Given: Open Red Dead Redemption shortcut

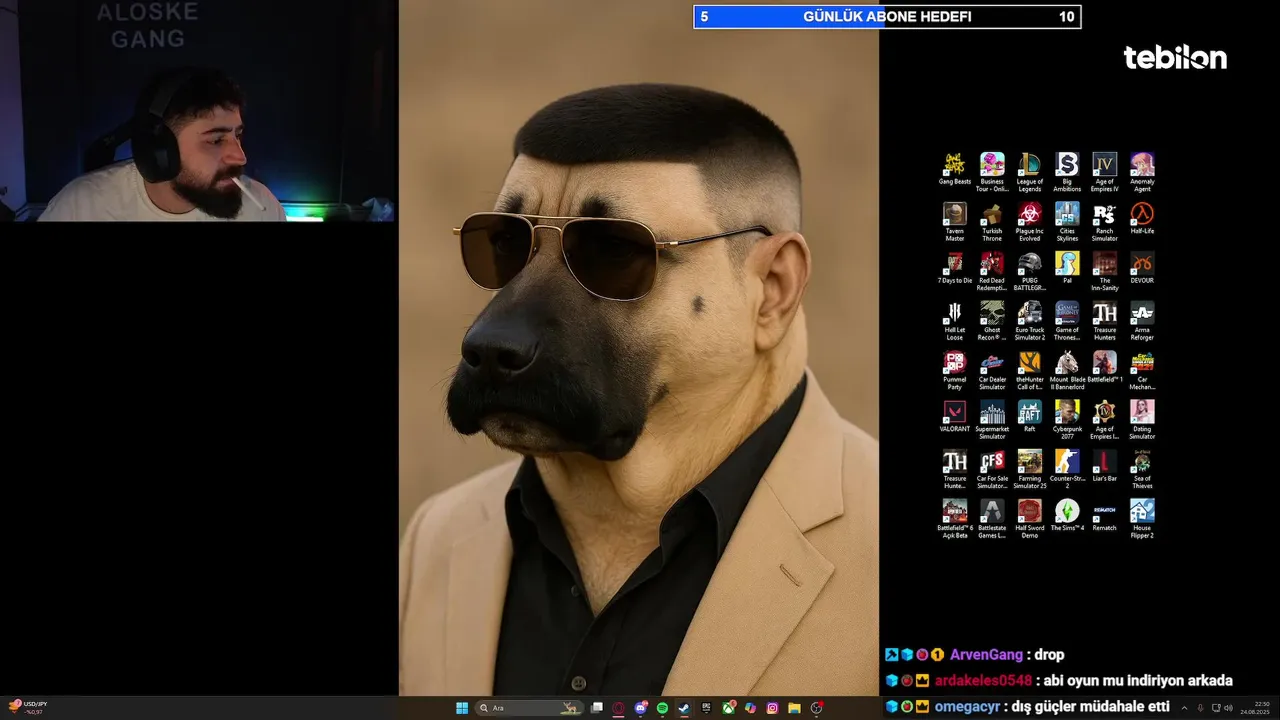Looking at the screenshot, I should [992, 271].
